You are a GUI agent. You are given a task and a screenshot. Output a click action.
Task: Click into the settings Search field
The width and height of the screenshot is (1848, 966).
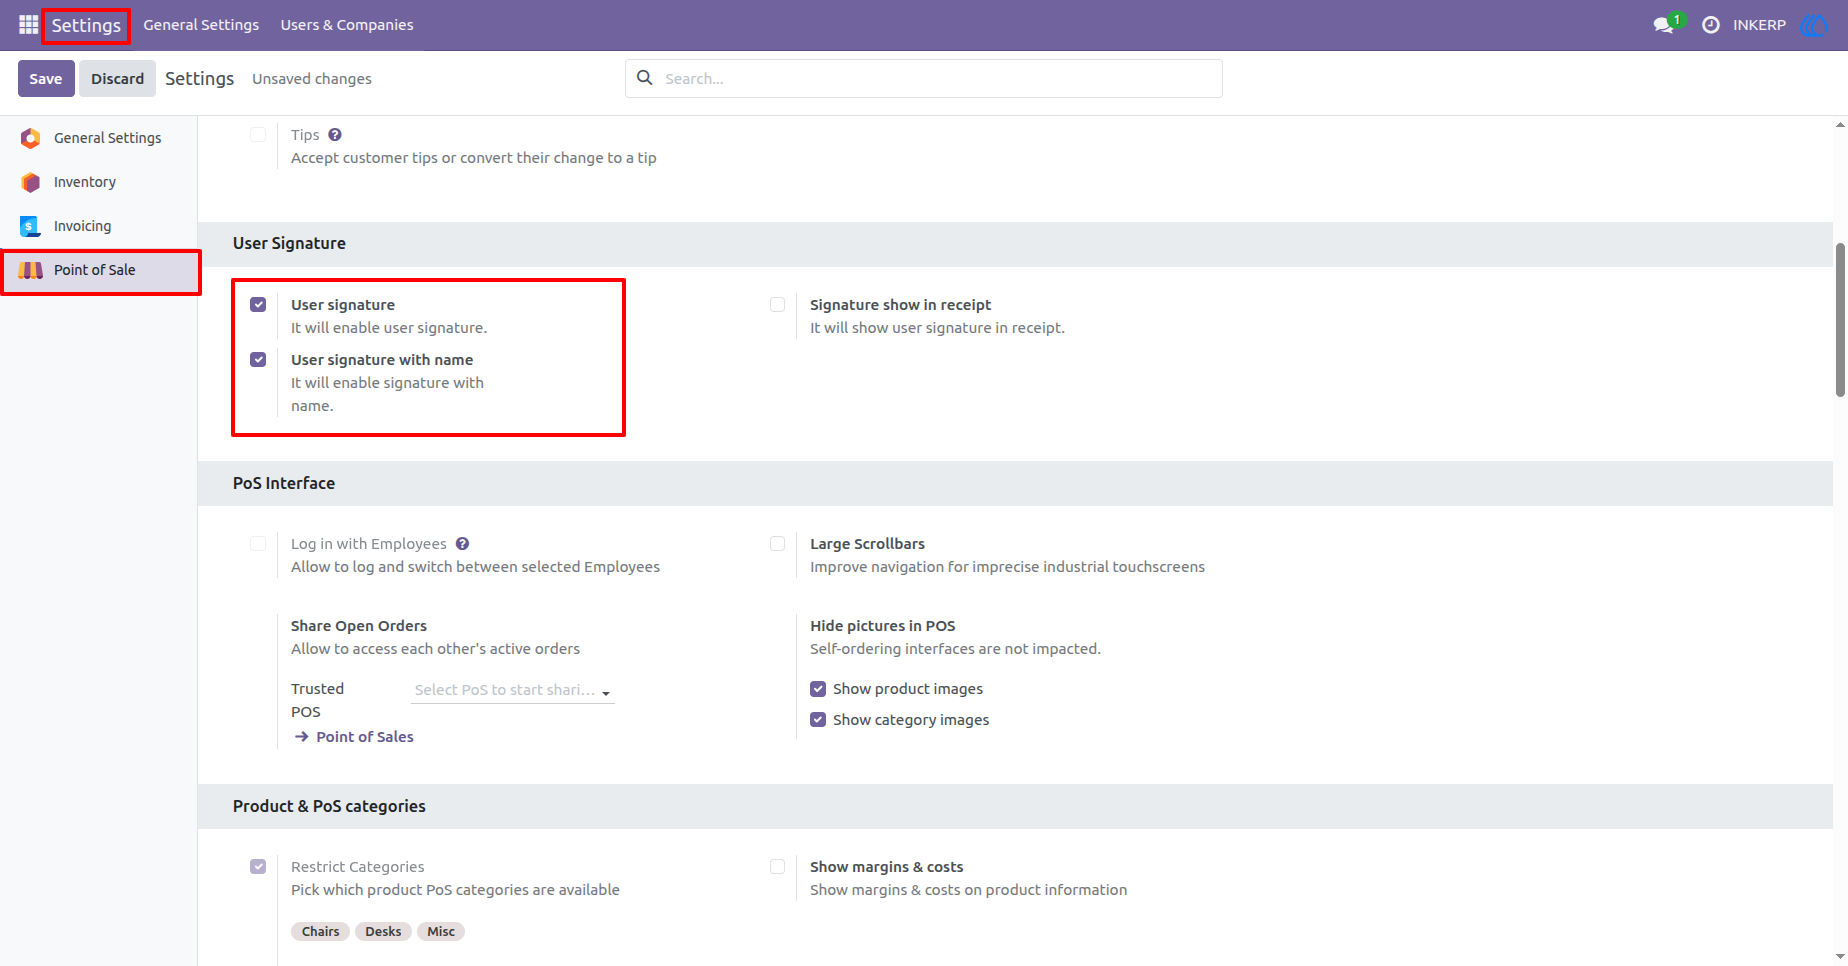pyautogui.click(x=923, y=78)
